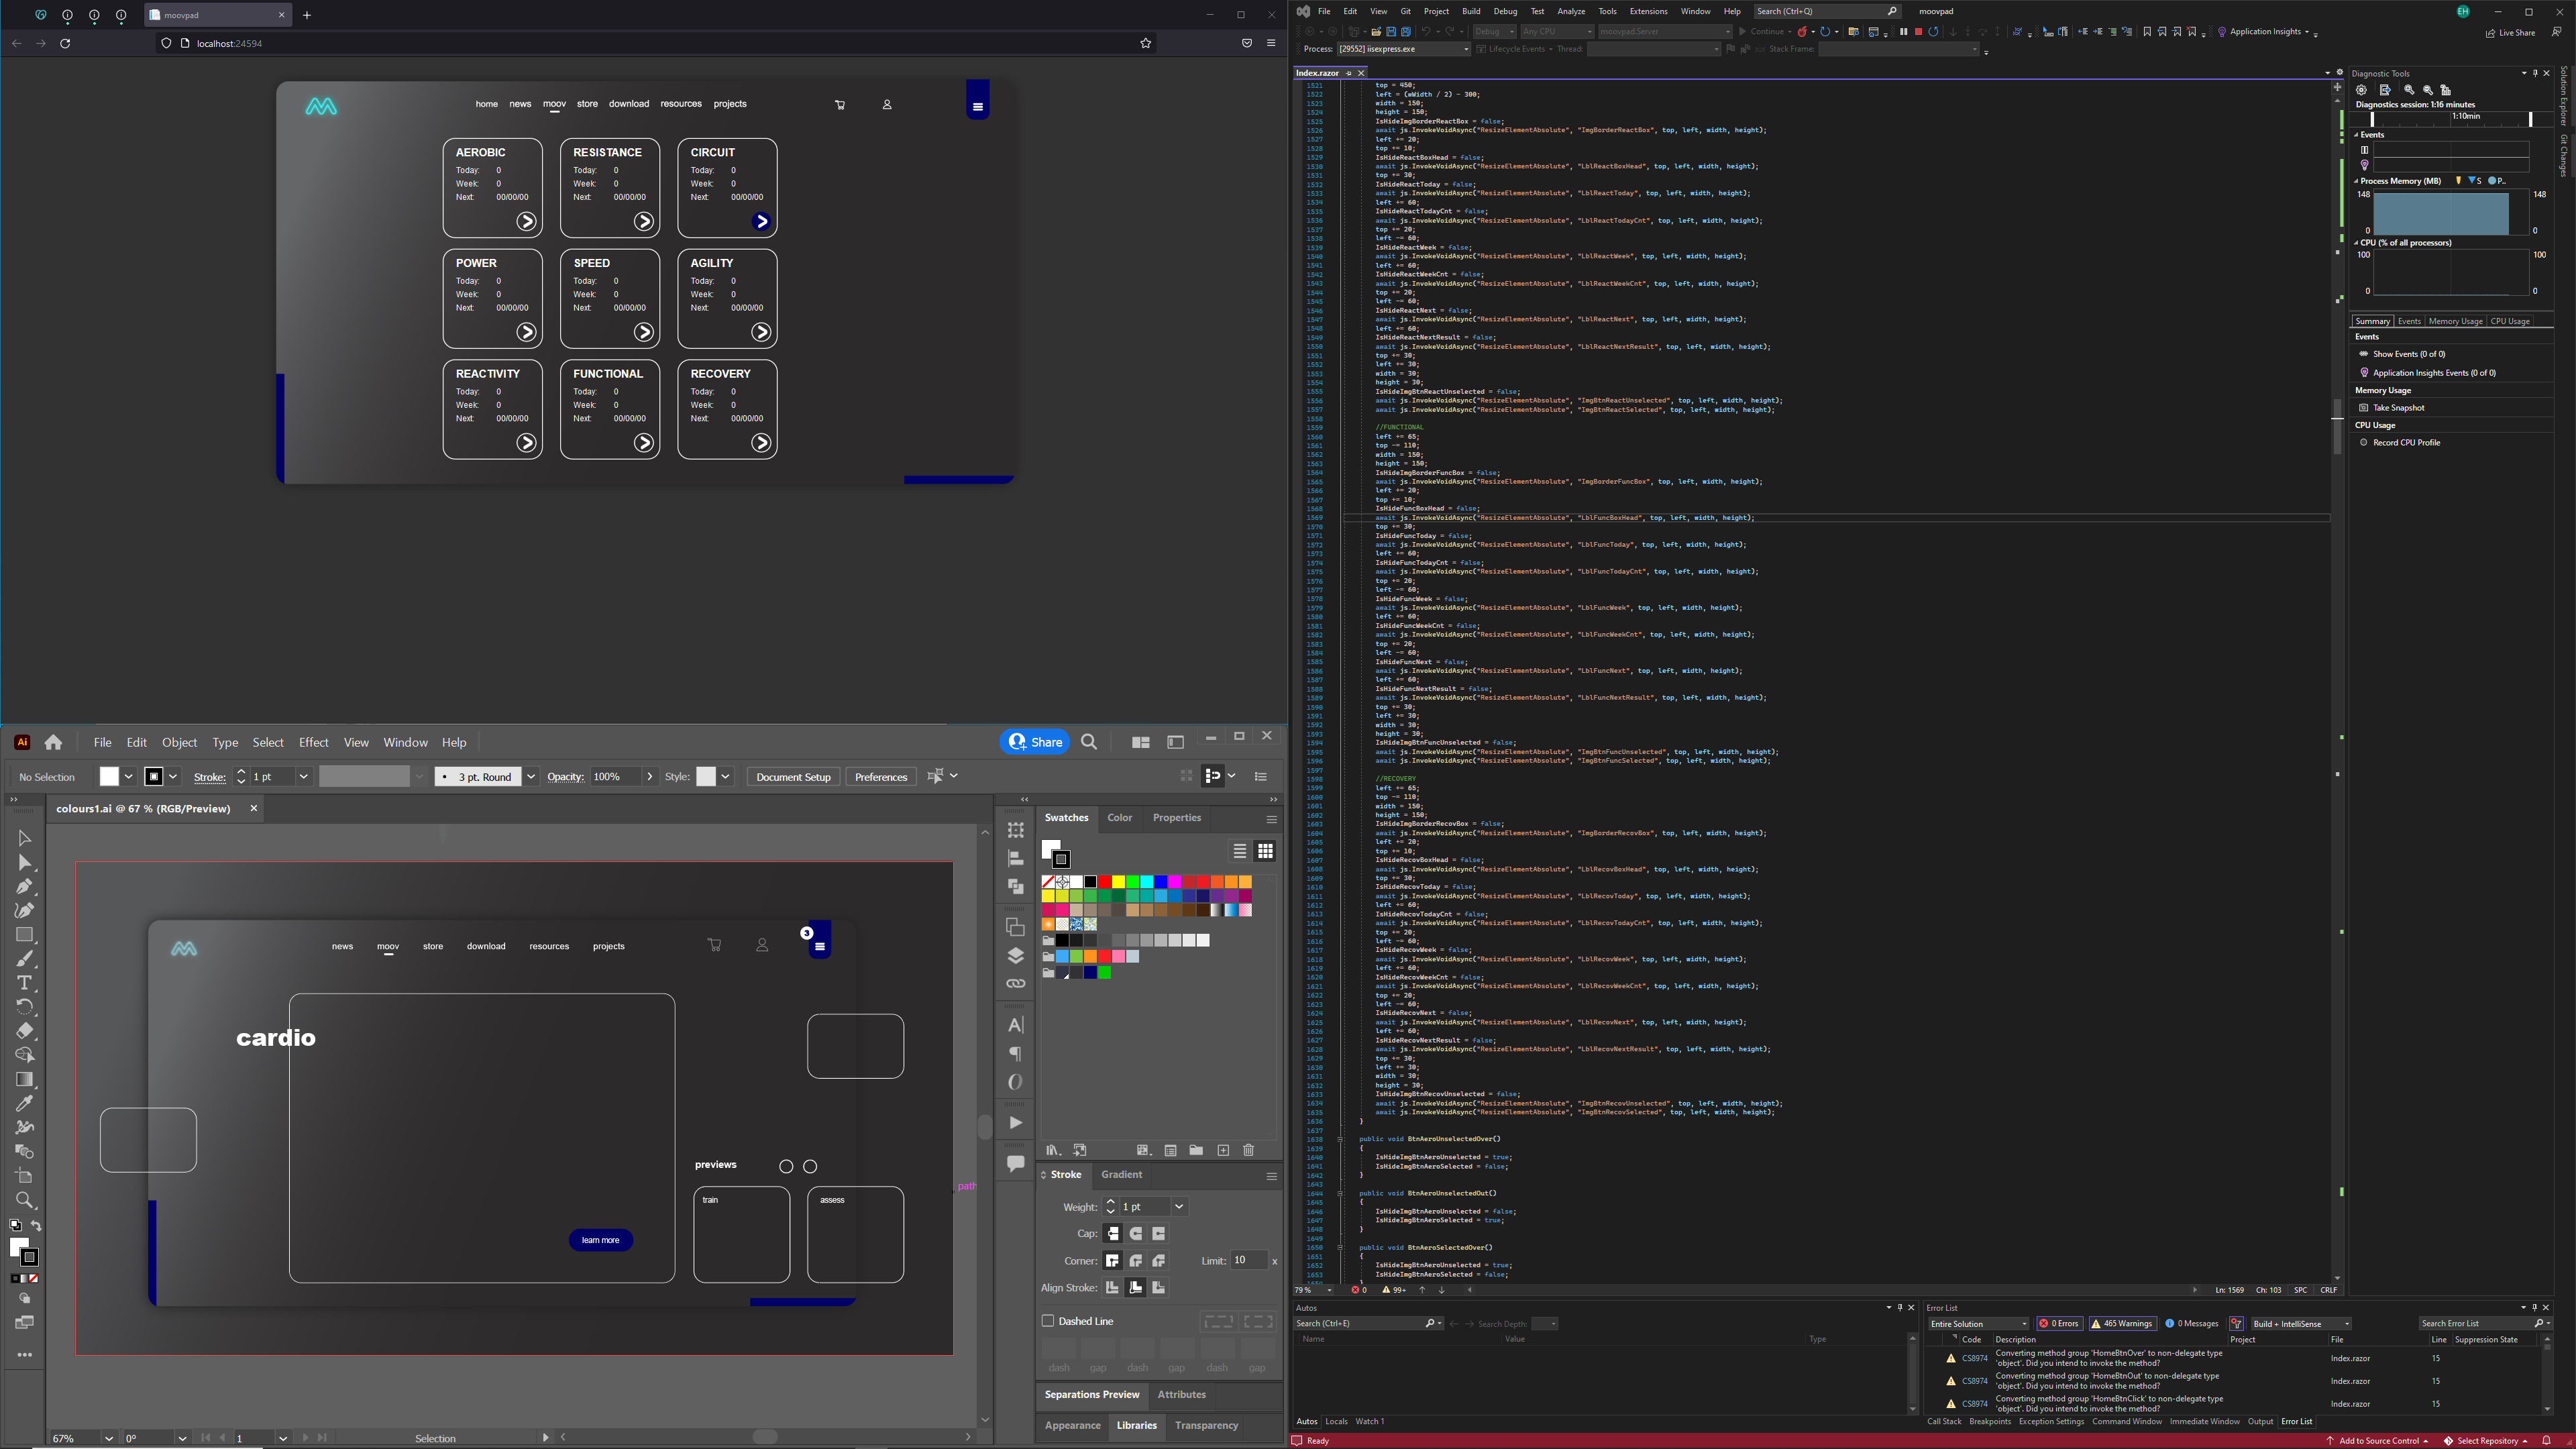The image size is (2576, 1449).
Task: Select the Paintbrush tool in Illustrator
Action: (x=25, y=959)
